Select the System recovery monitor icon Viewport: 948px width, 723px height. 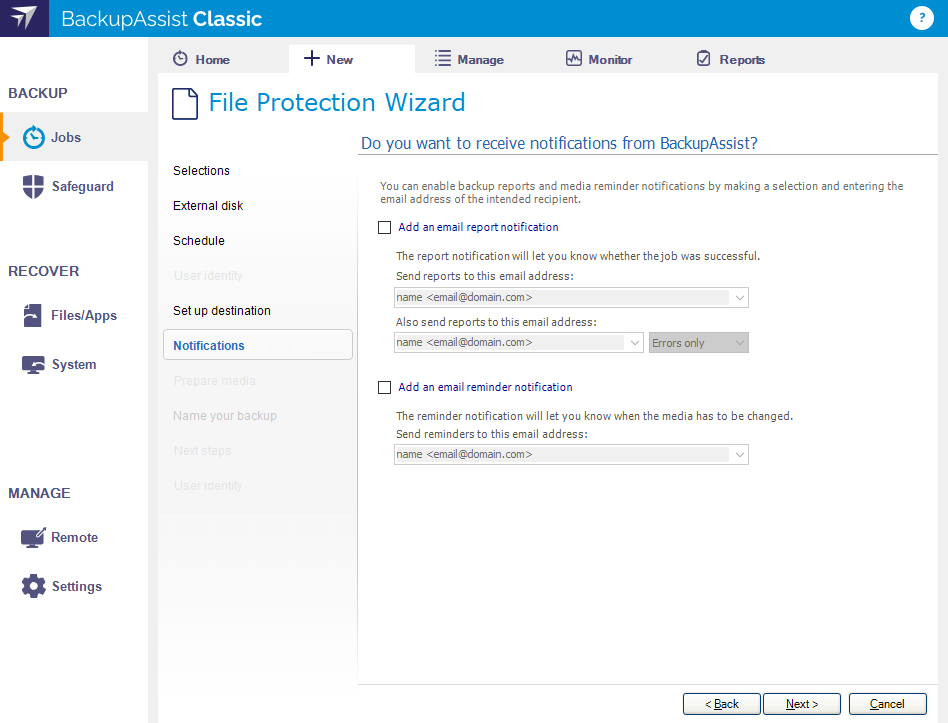coord(33,365)
